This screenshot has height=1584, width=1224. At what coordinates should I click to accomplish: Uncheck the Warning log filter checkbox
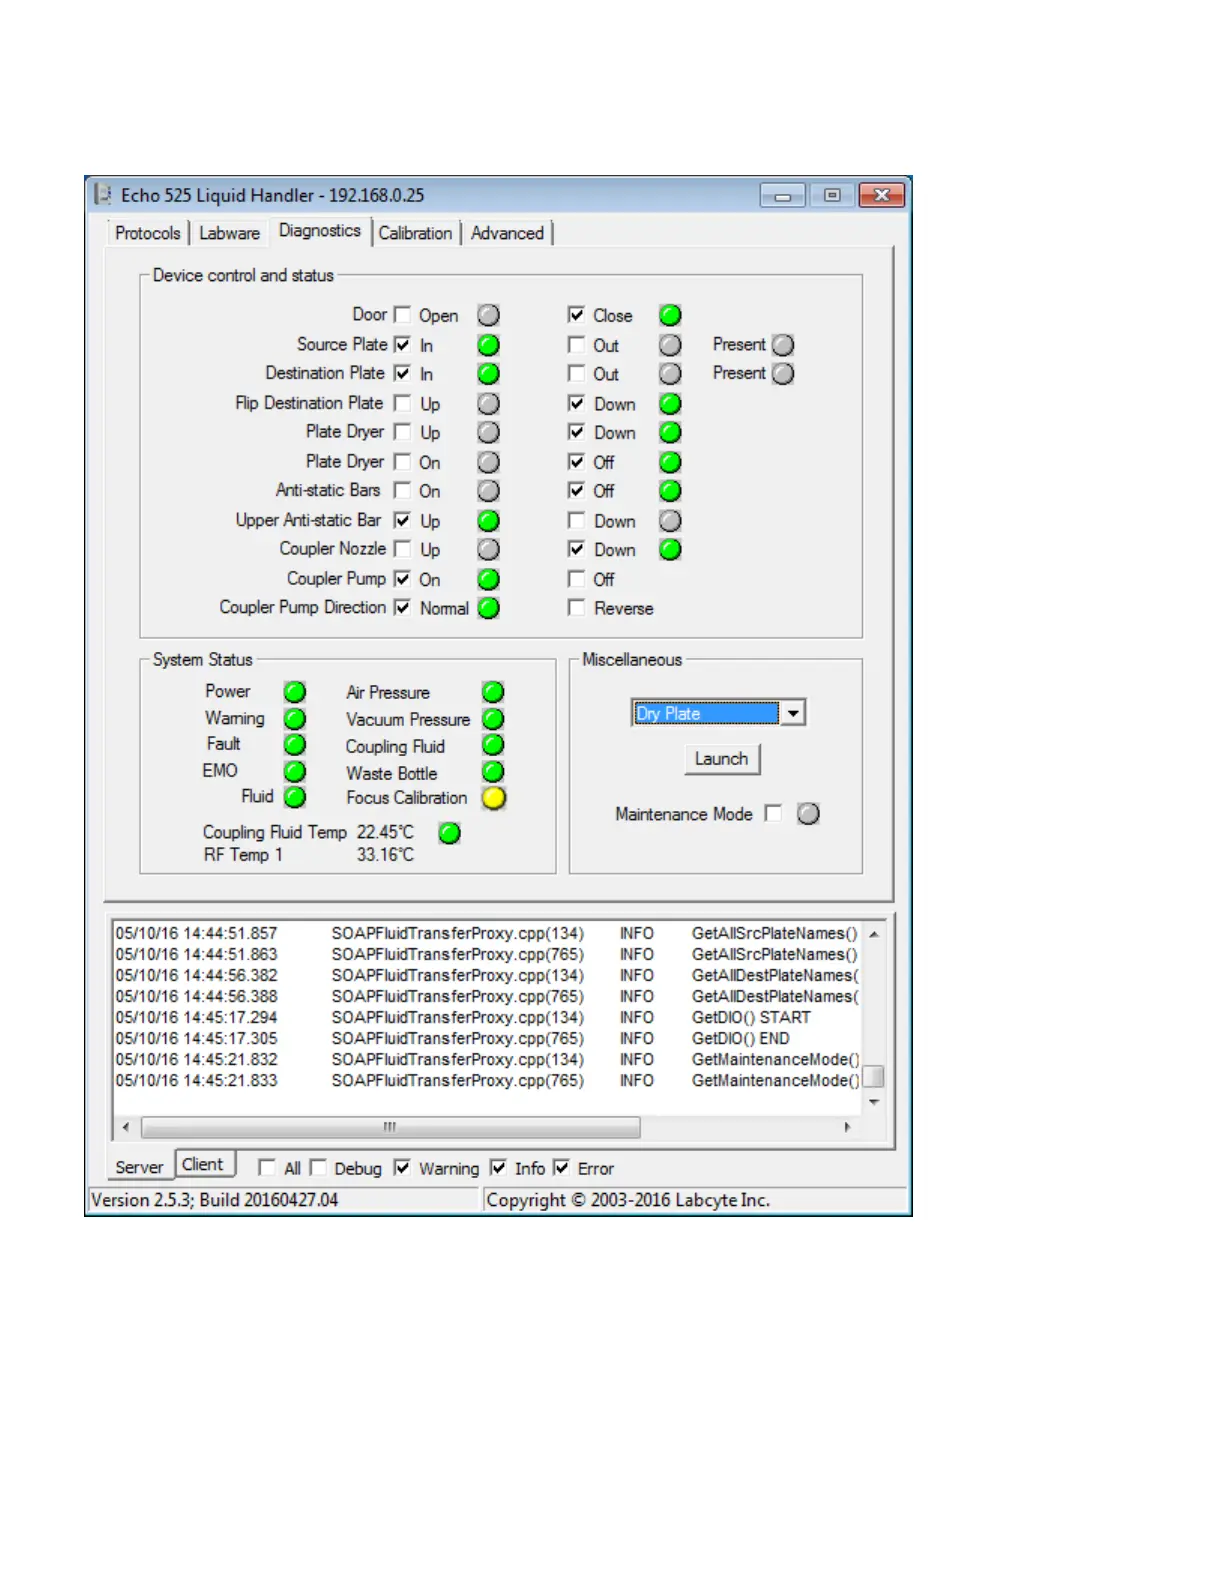[402, 1168]
